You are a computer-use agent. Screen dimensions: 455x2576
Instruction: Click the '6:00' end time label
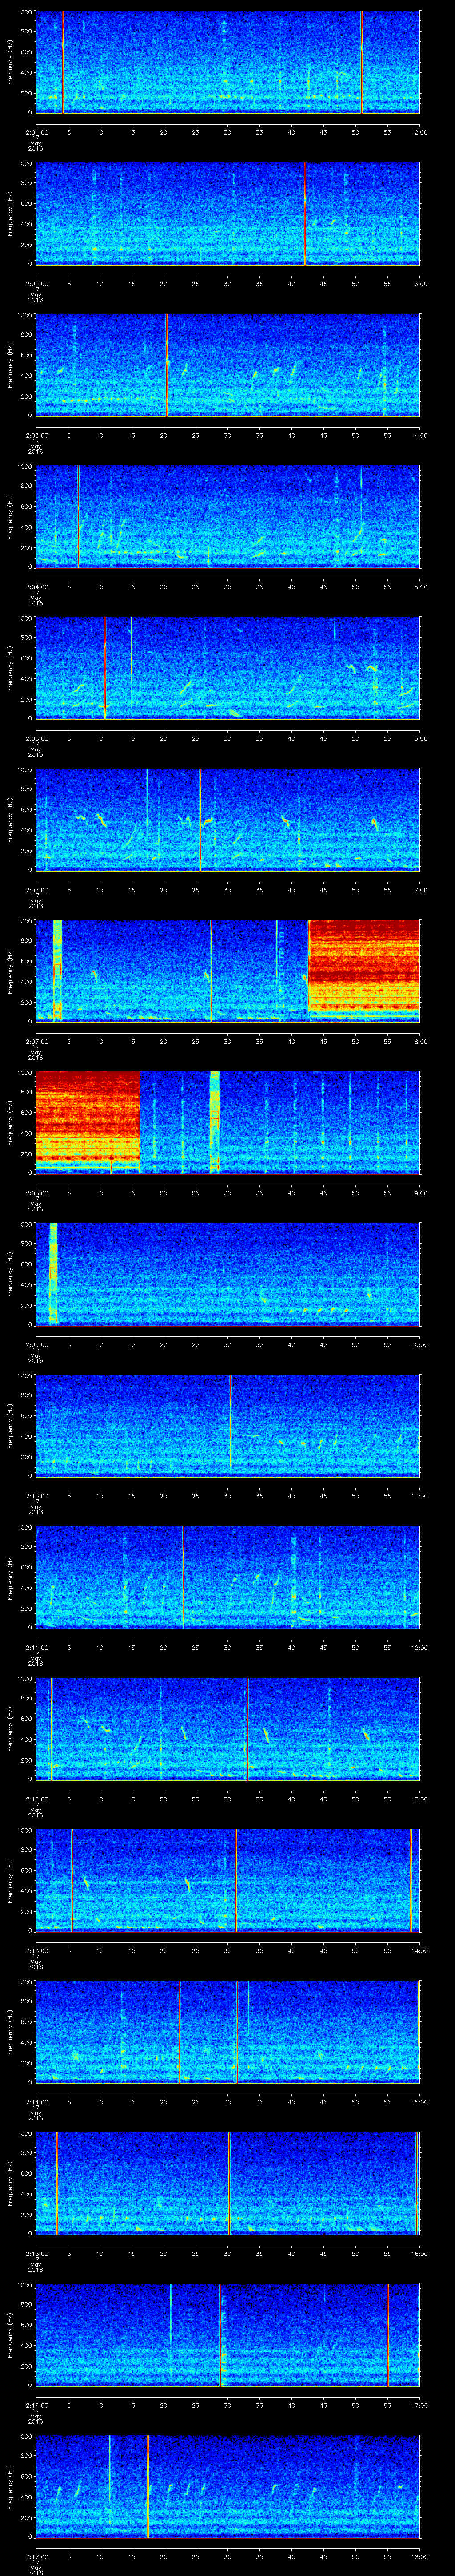[x=420, y=738]
